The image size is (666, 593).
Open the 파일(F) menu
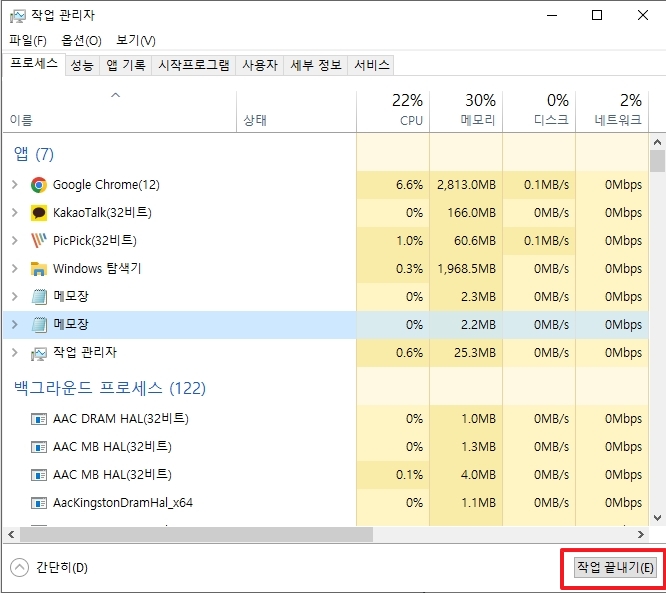pyautogui.click(x=28, y=40)
